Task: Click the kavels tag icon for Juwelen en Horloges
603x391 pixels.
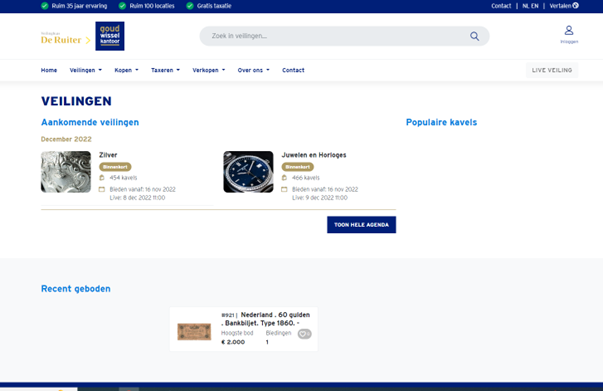Action: click(284, 178)
